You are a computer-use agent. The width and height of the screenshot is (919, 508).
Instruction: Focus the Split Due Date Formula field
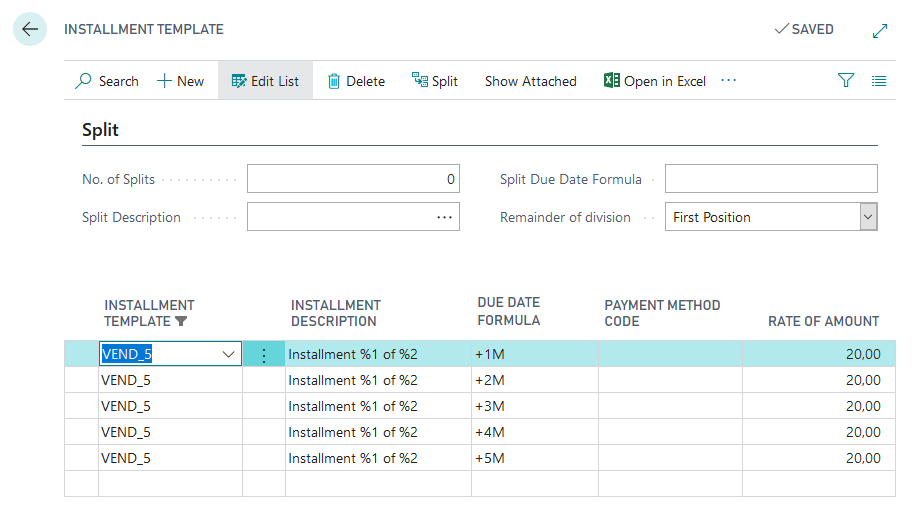click(770, 179)
